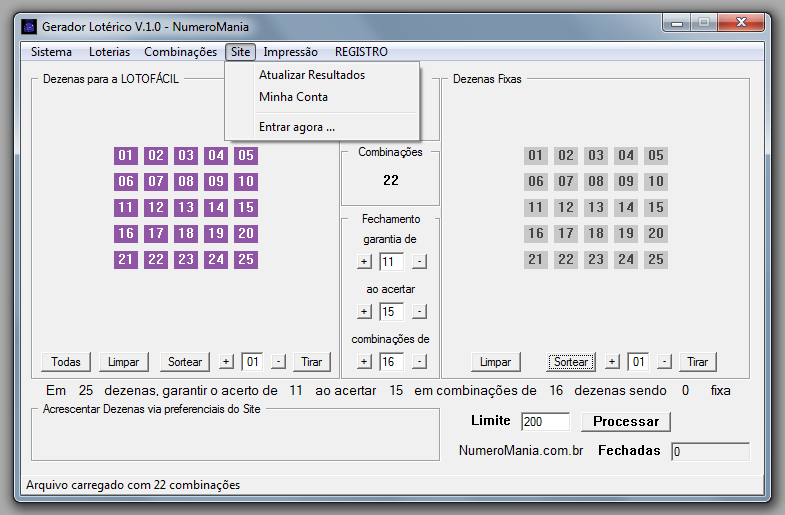Toggle purple number 19 in LOTOFÁCIL grid
Screen dimensions: 785x515
click(x=216, y=233)
